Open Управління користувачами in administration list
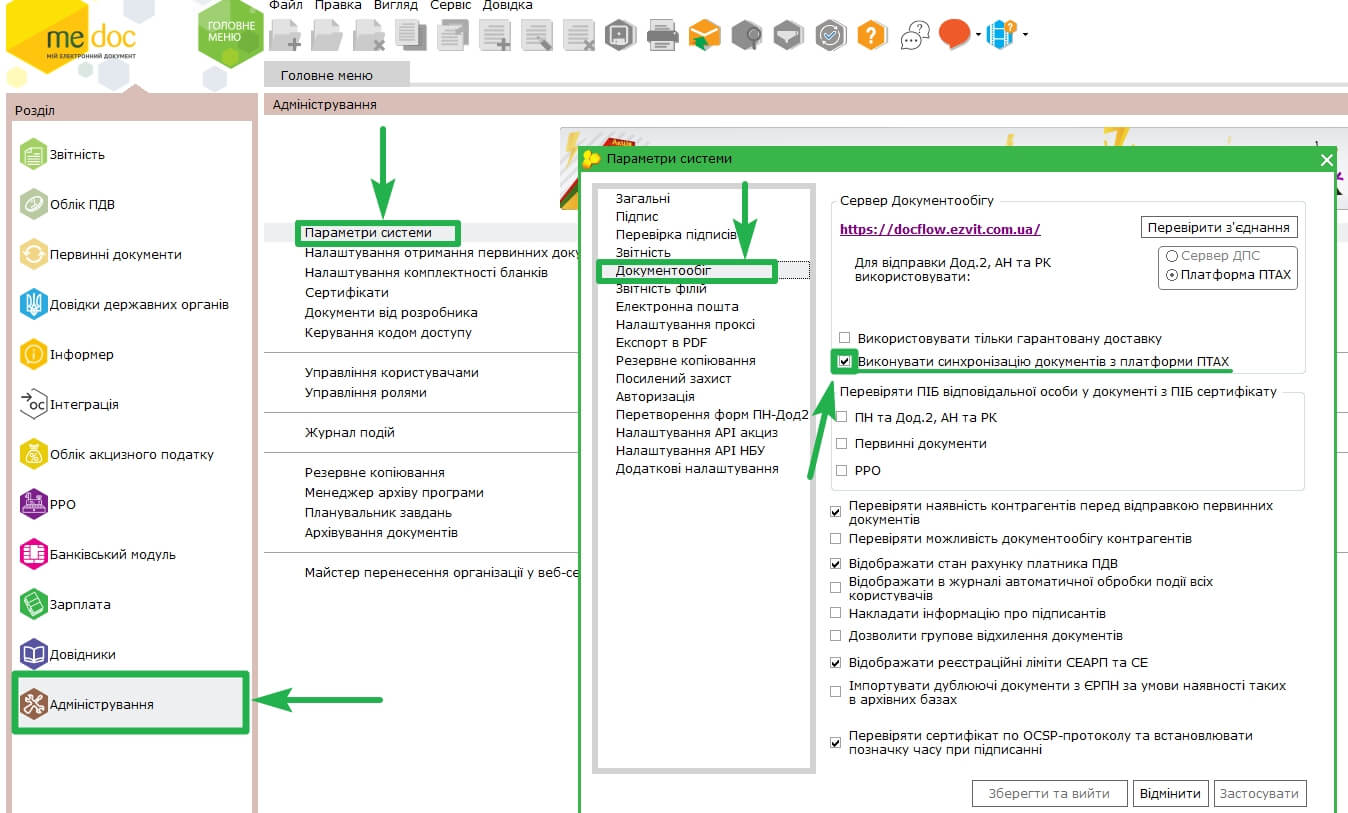This screenshot has width=1348, height=813. (x=392, y=372)
